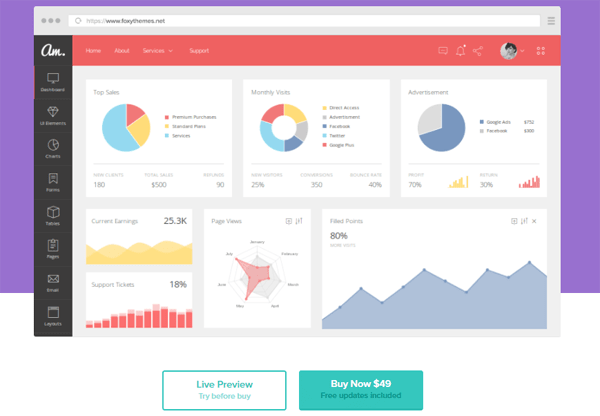Open the Services dropdown menu

pos(158,51)
